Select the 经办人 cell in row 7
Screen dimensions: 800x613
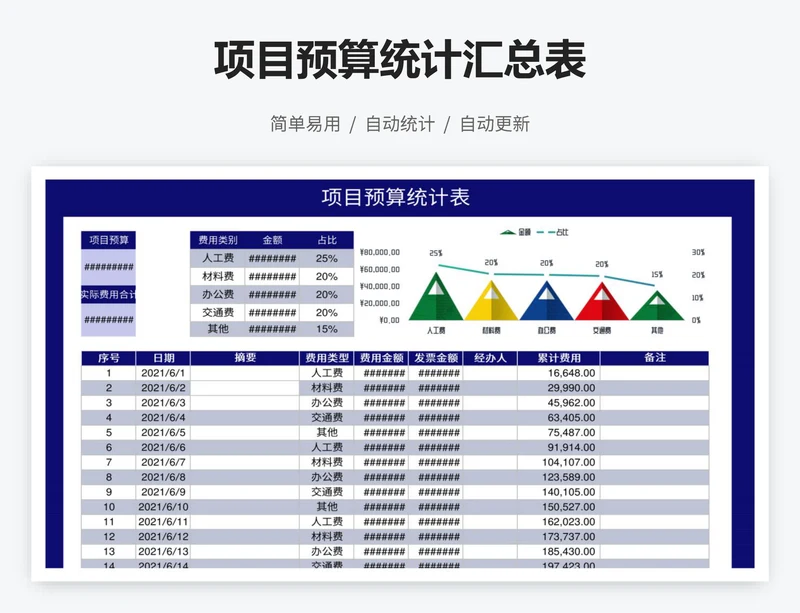[x=490, y=462]
